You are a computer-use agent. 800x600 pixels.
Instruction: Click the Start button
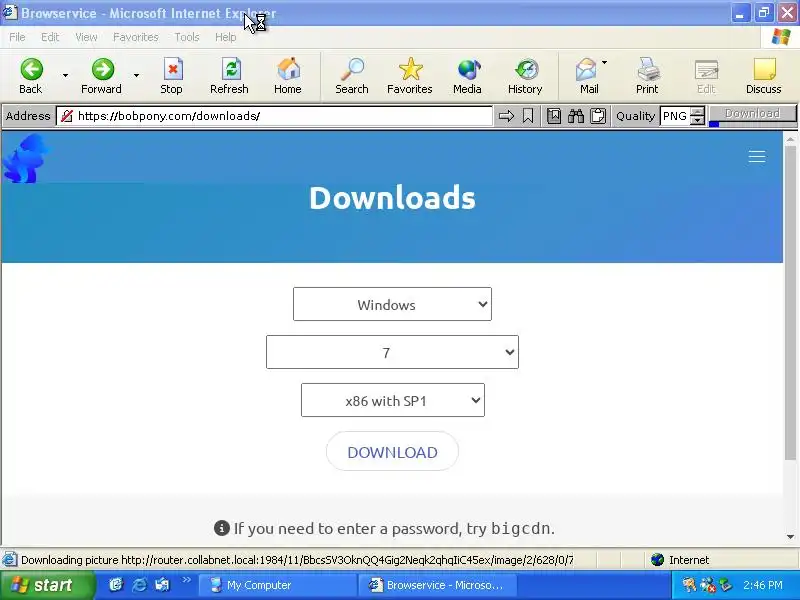click(x=46, y=585)
